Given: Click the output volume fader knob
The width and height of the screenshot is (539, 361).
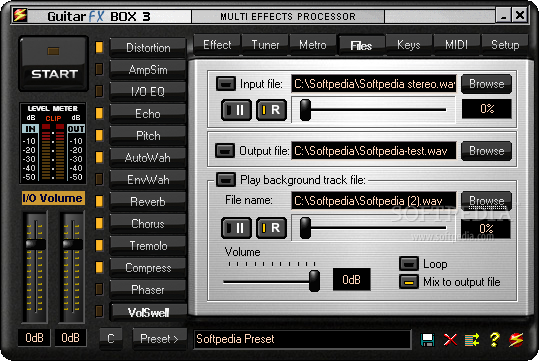Looking at the screenshot, I should pyautogui.click(x=73, y=244).
